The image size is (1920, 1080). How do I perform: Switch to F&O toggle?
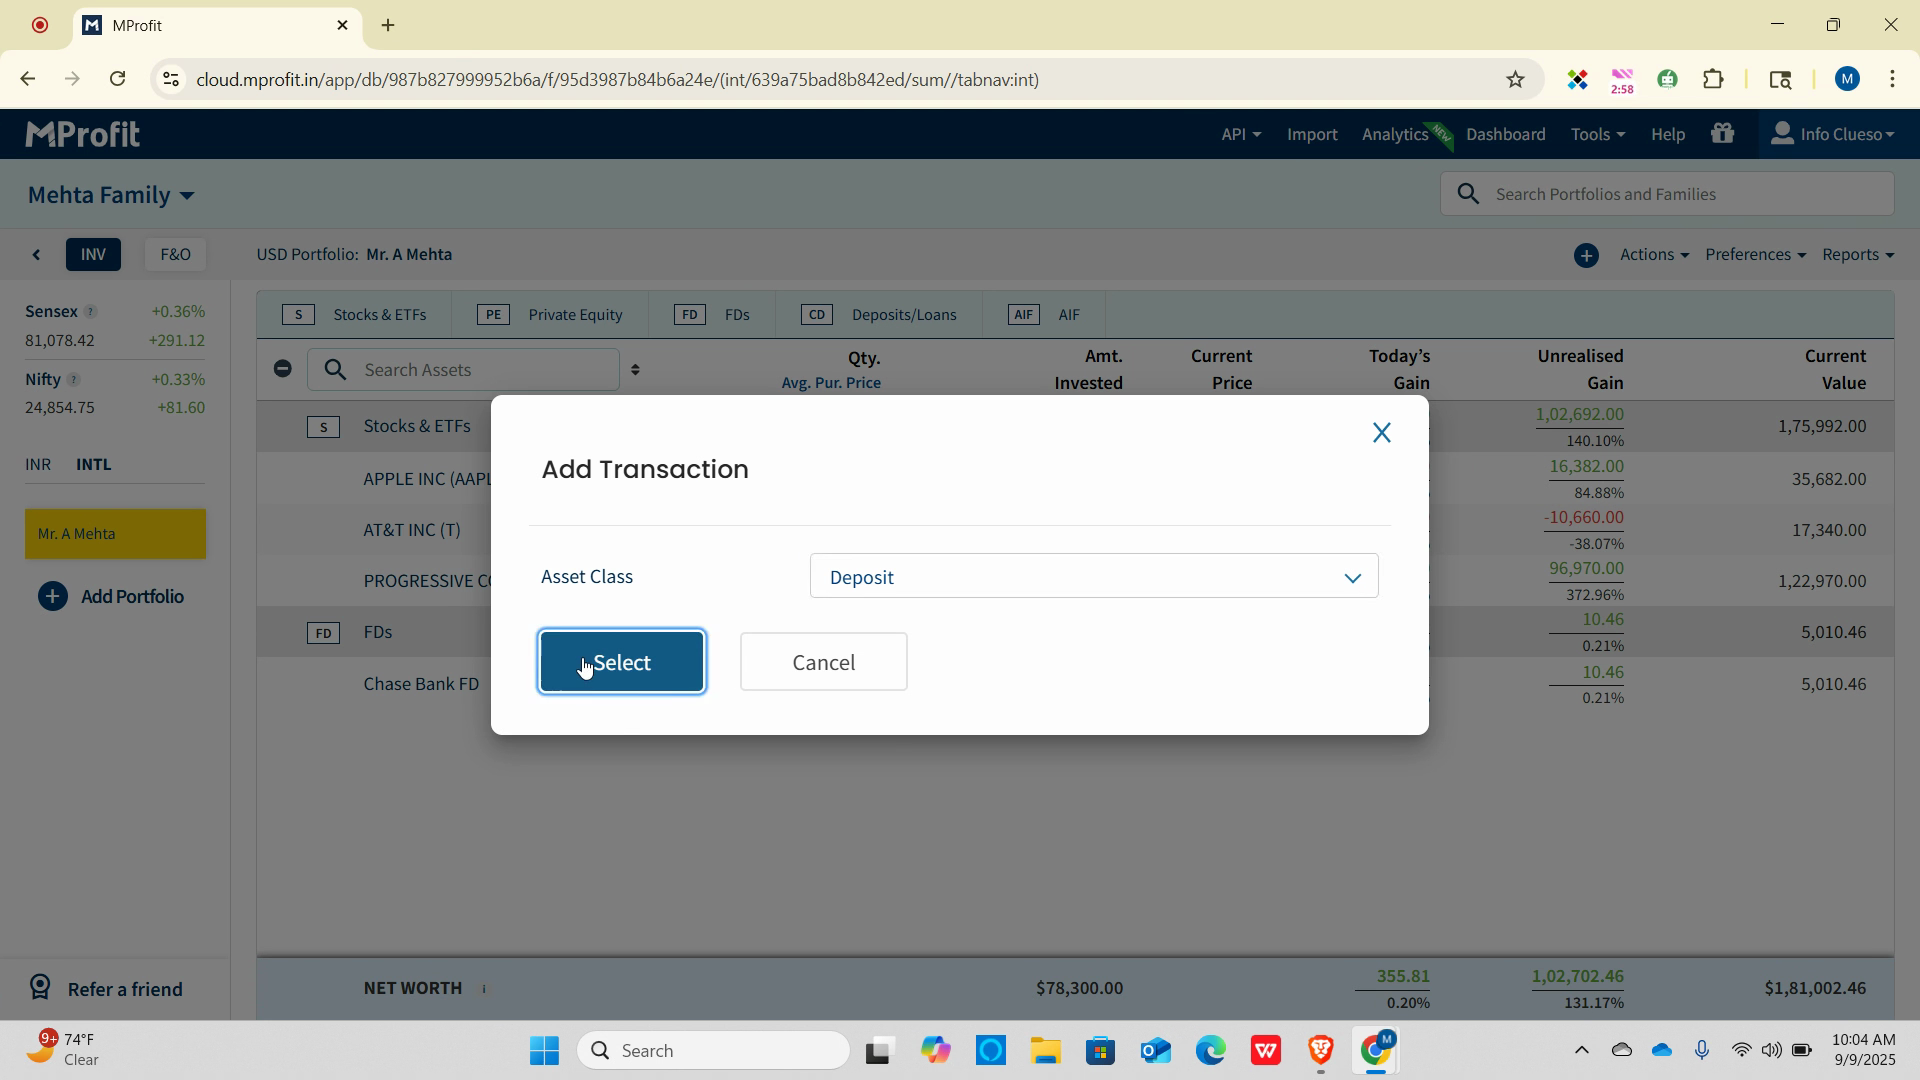click(x=175, y=255)
